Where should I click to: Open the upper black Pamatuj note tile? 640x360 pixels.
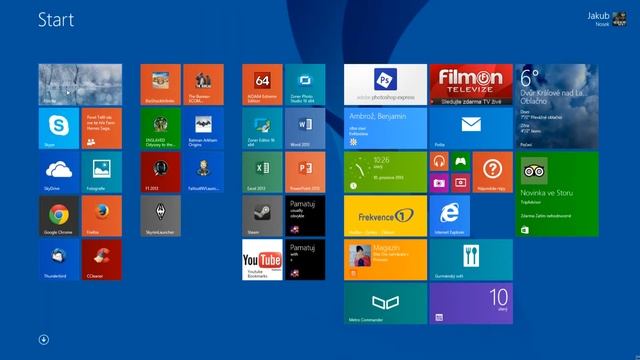pos(305,216)
